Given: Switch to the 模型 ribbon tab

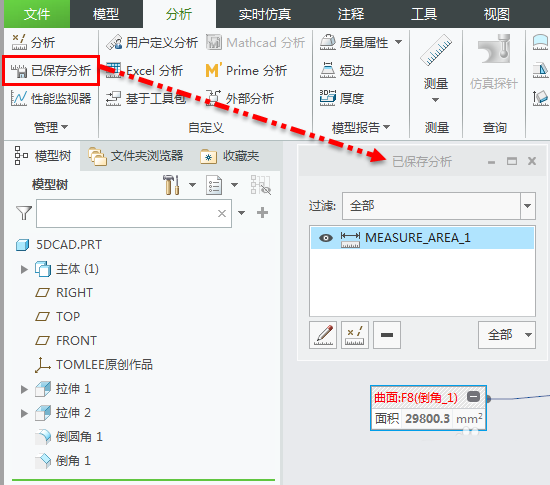Looking at the screenshot, I should 106,14.
